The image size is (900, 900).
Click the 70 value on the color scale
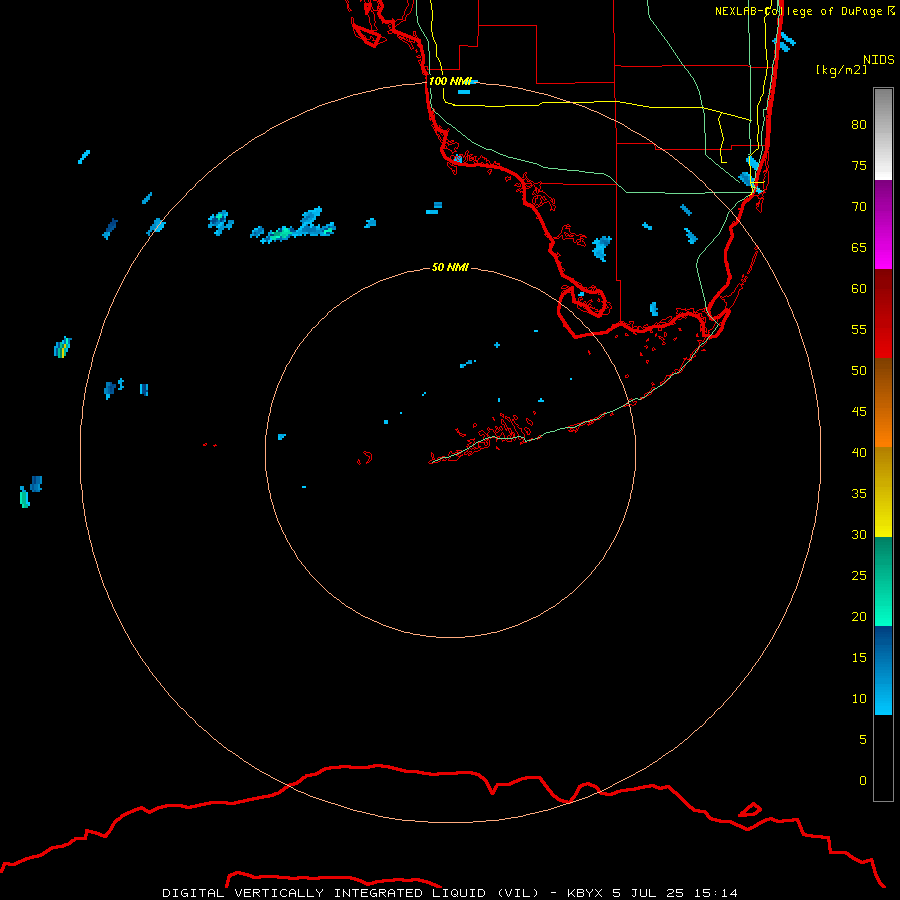859,207
